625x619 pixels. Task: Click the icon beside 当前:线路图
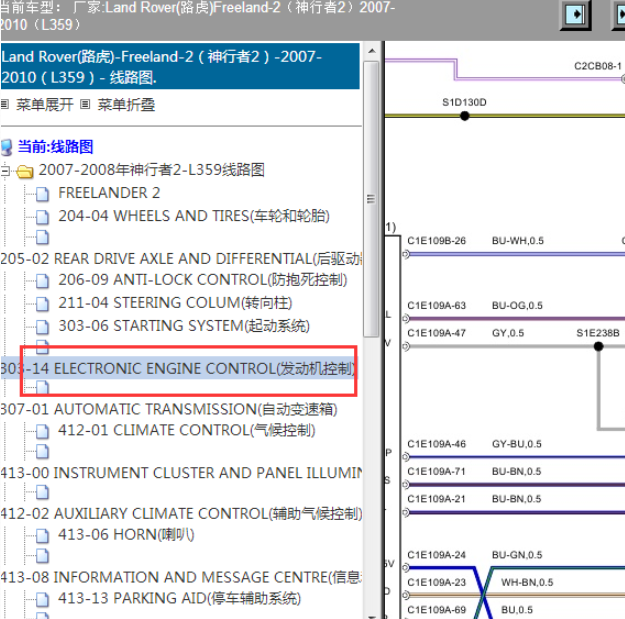7,147
